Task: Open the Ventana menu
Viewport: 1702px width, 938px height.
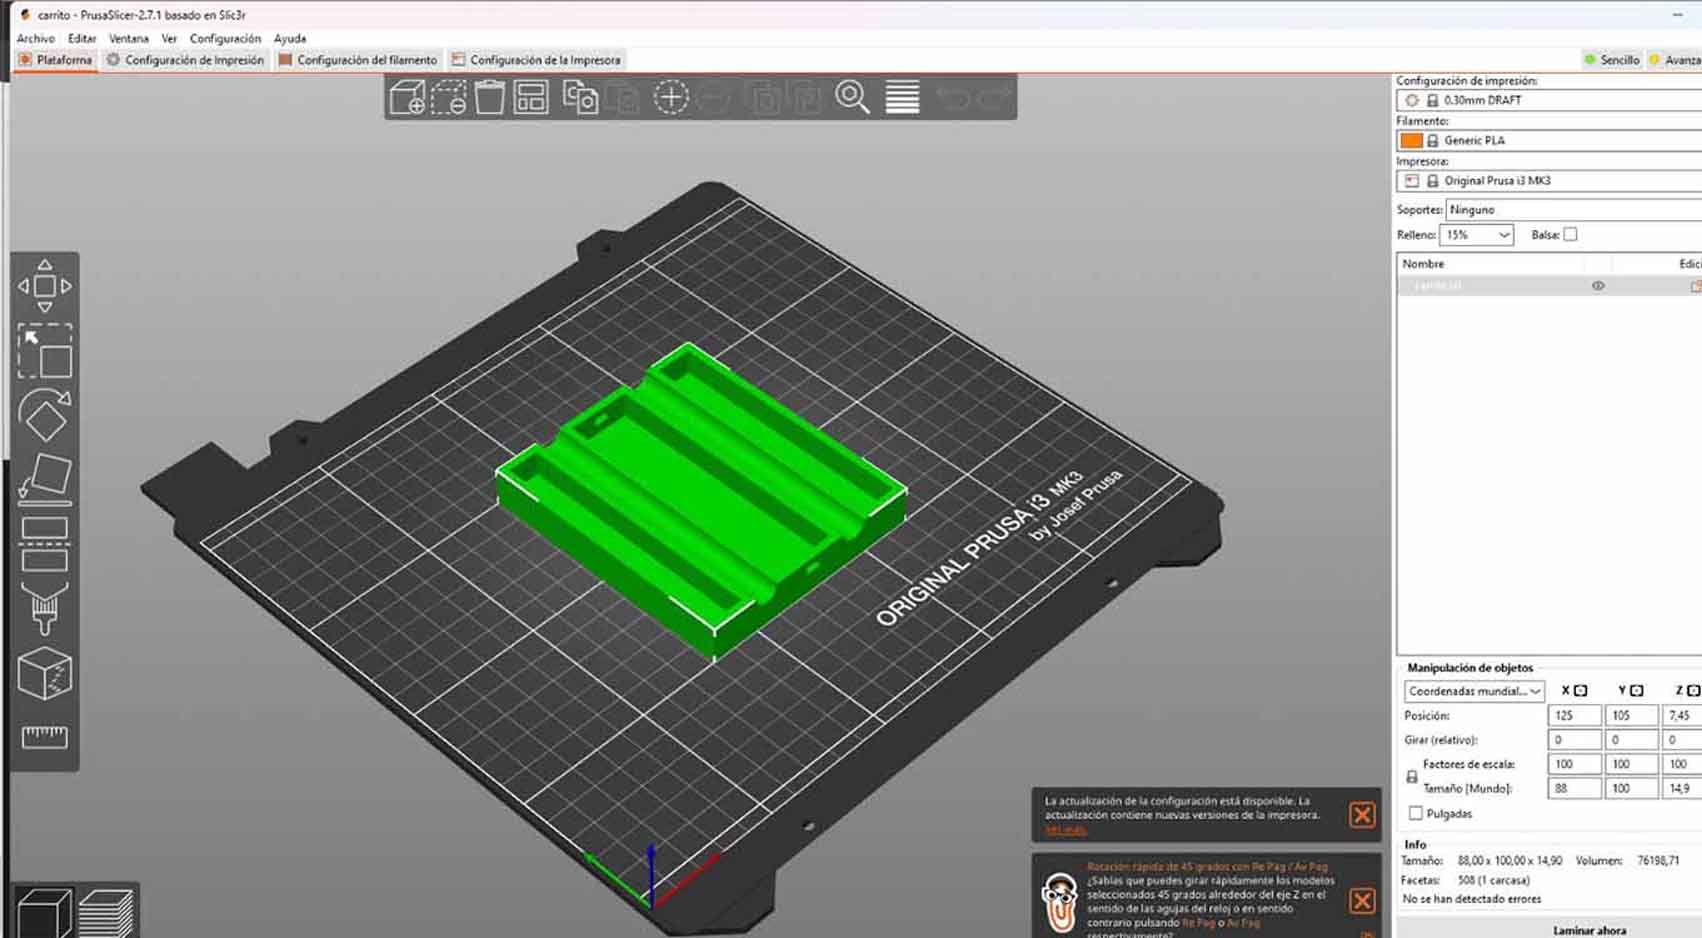Action: click(129, 38)
